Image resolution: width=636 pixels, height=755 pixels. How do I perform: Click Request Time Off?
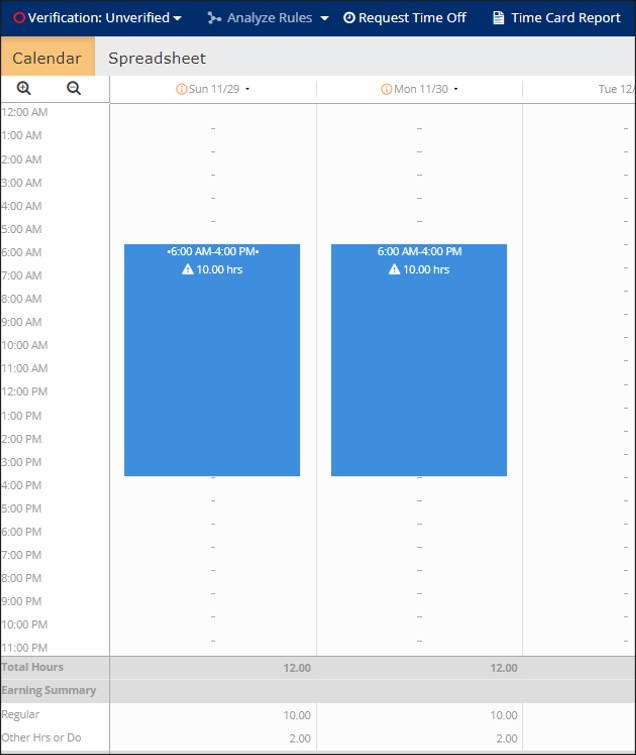pyautogui.click(x=405, y=18)
